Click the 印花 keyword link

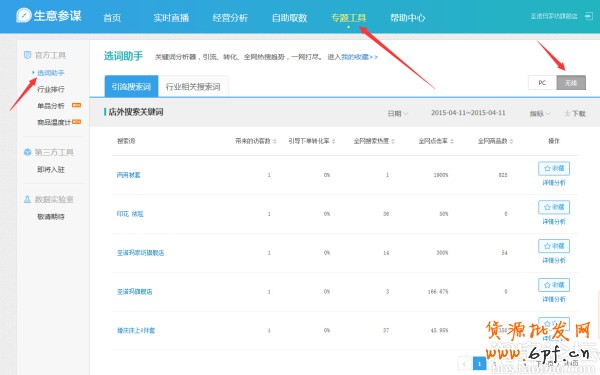coord(130,214)
